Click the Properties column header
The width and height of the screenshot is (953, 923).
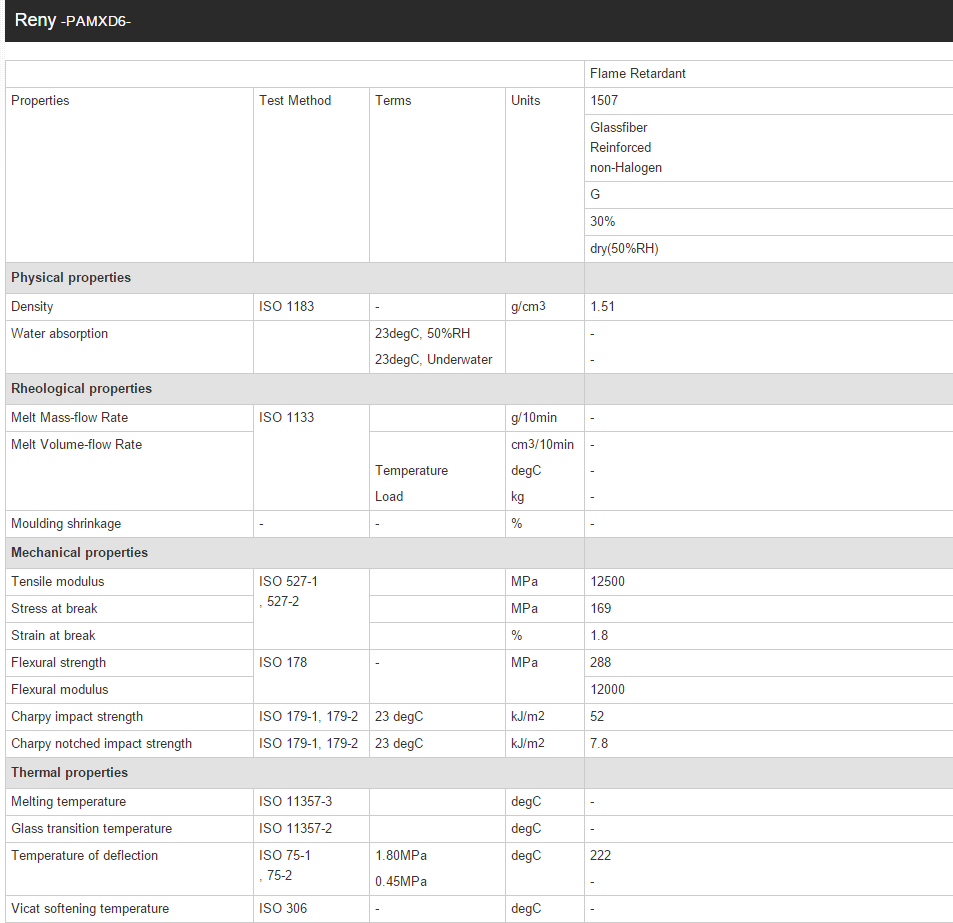(x=40, y=100)
